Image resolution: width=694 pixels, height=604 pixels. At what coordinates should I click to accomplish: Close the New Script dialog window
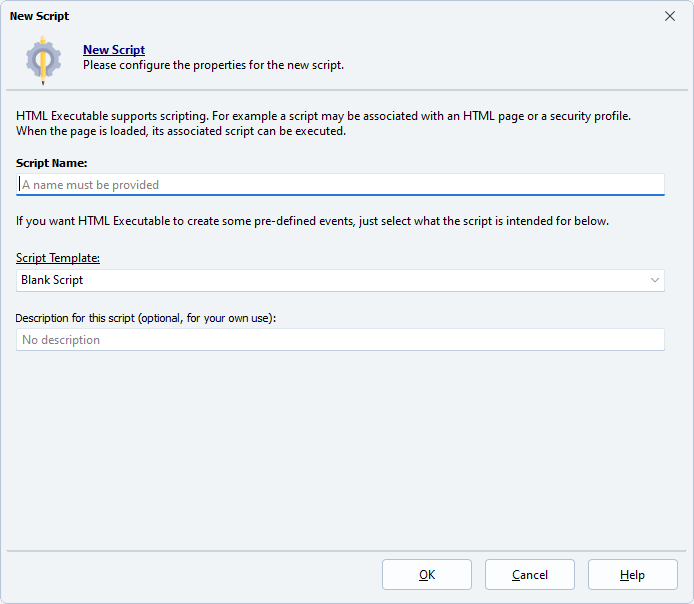click(670, 16)
